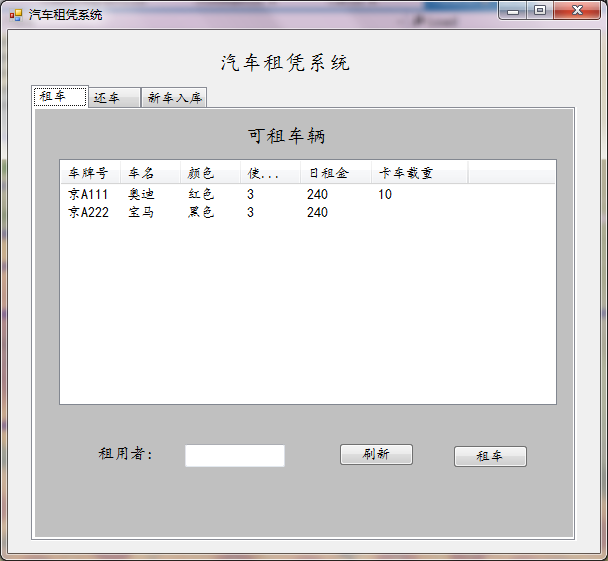Click the 卡车载重 column header

(x=420, y=173)
